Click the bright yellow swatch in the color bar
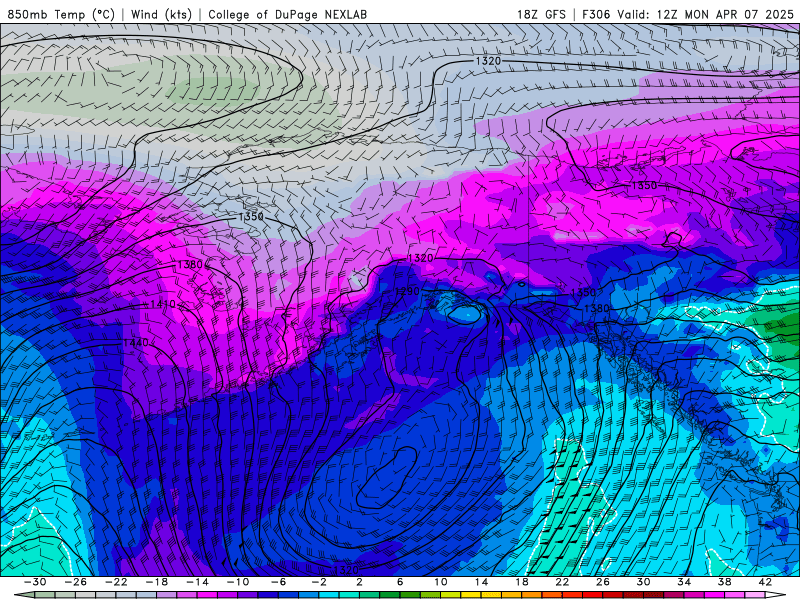 (x=471, y=595)
